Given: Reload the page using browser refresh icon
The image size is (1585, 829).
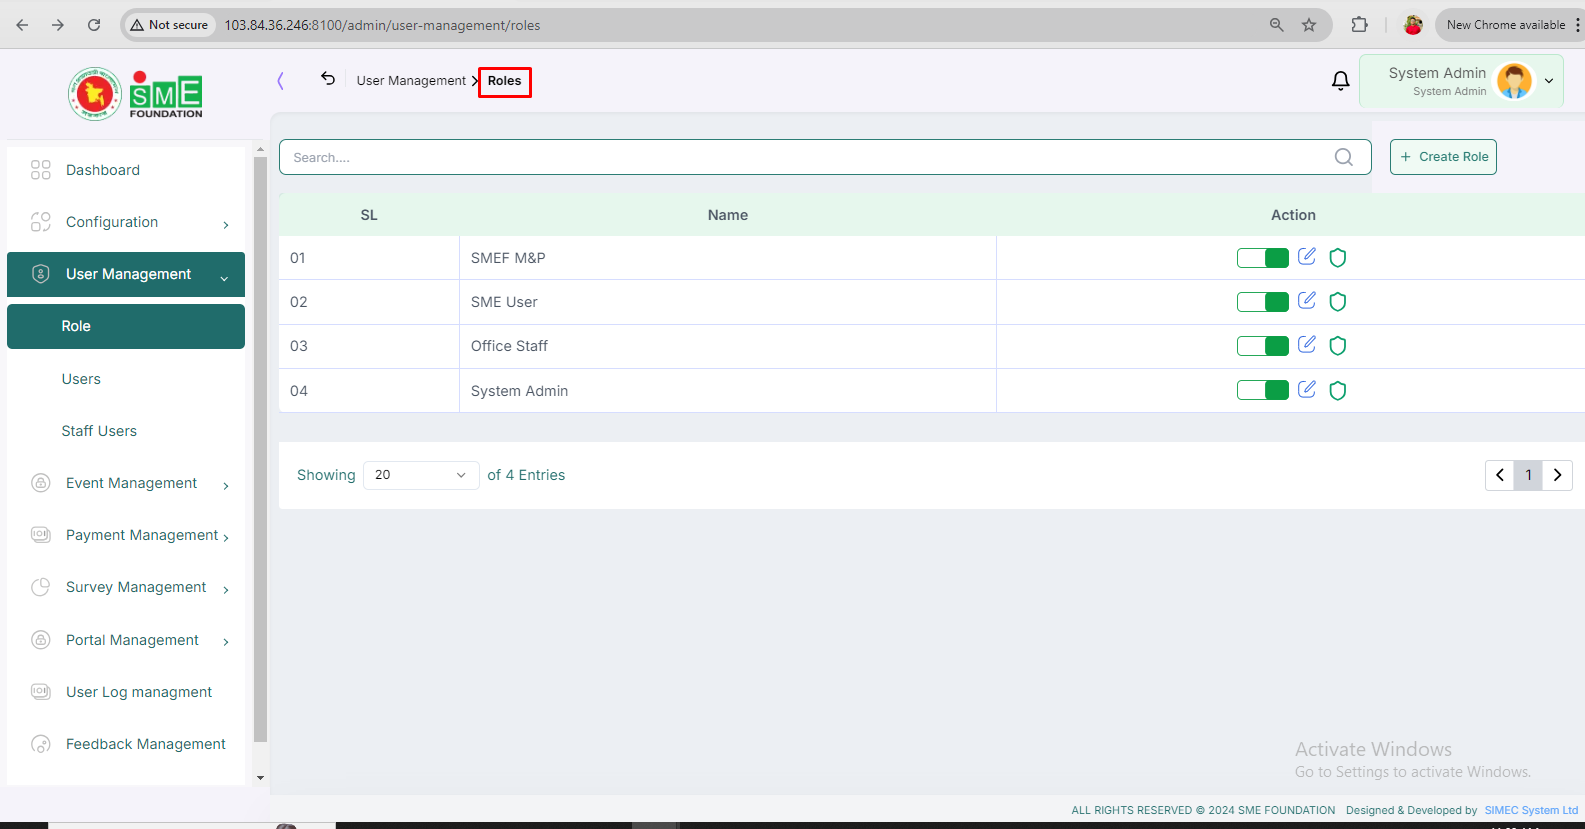Looking at the screenshot, I should [94, 25].
